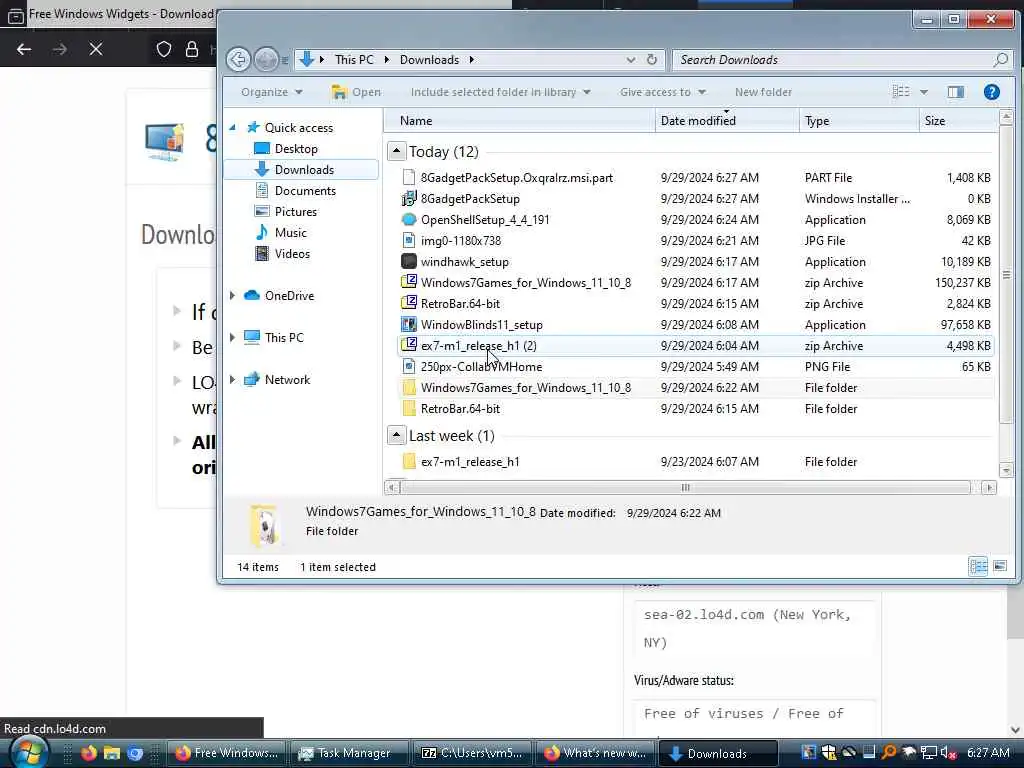
Task: Collapse the Today (12) group
Action: 396,152
